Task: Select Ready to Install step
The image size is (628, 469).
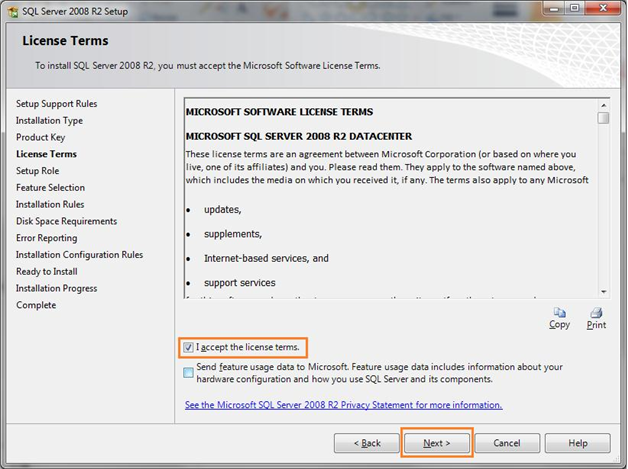Action: point(46,272)
